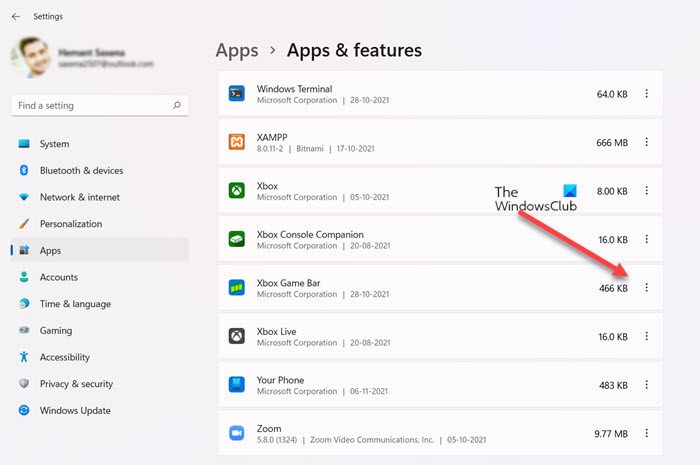Select the Xbox Game Bar name
The image size is (700, 465).
[288, 283]
